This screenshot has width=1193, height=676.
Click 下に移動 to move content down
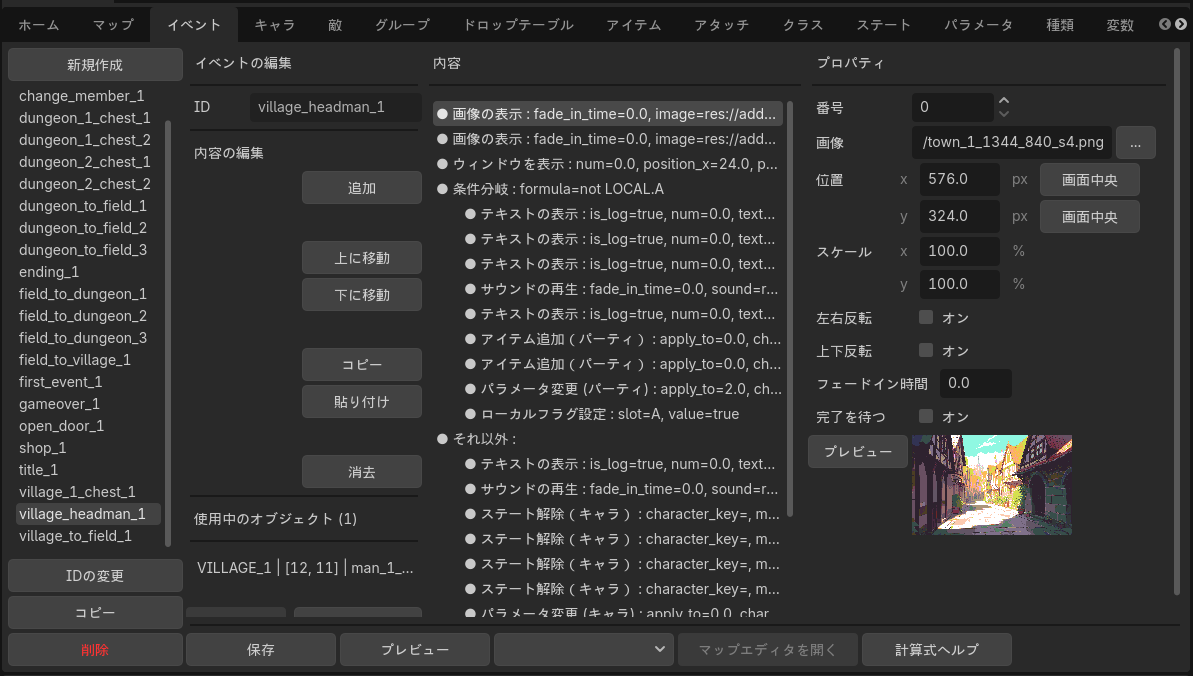[x=361, y=295]
